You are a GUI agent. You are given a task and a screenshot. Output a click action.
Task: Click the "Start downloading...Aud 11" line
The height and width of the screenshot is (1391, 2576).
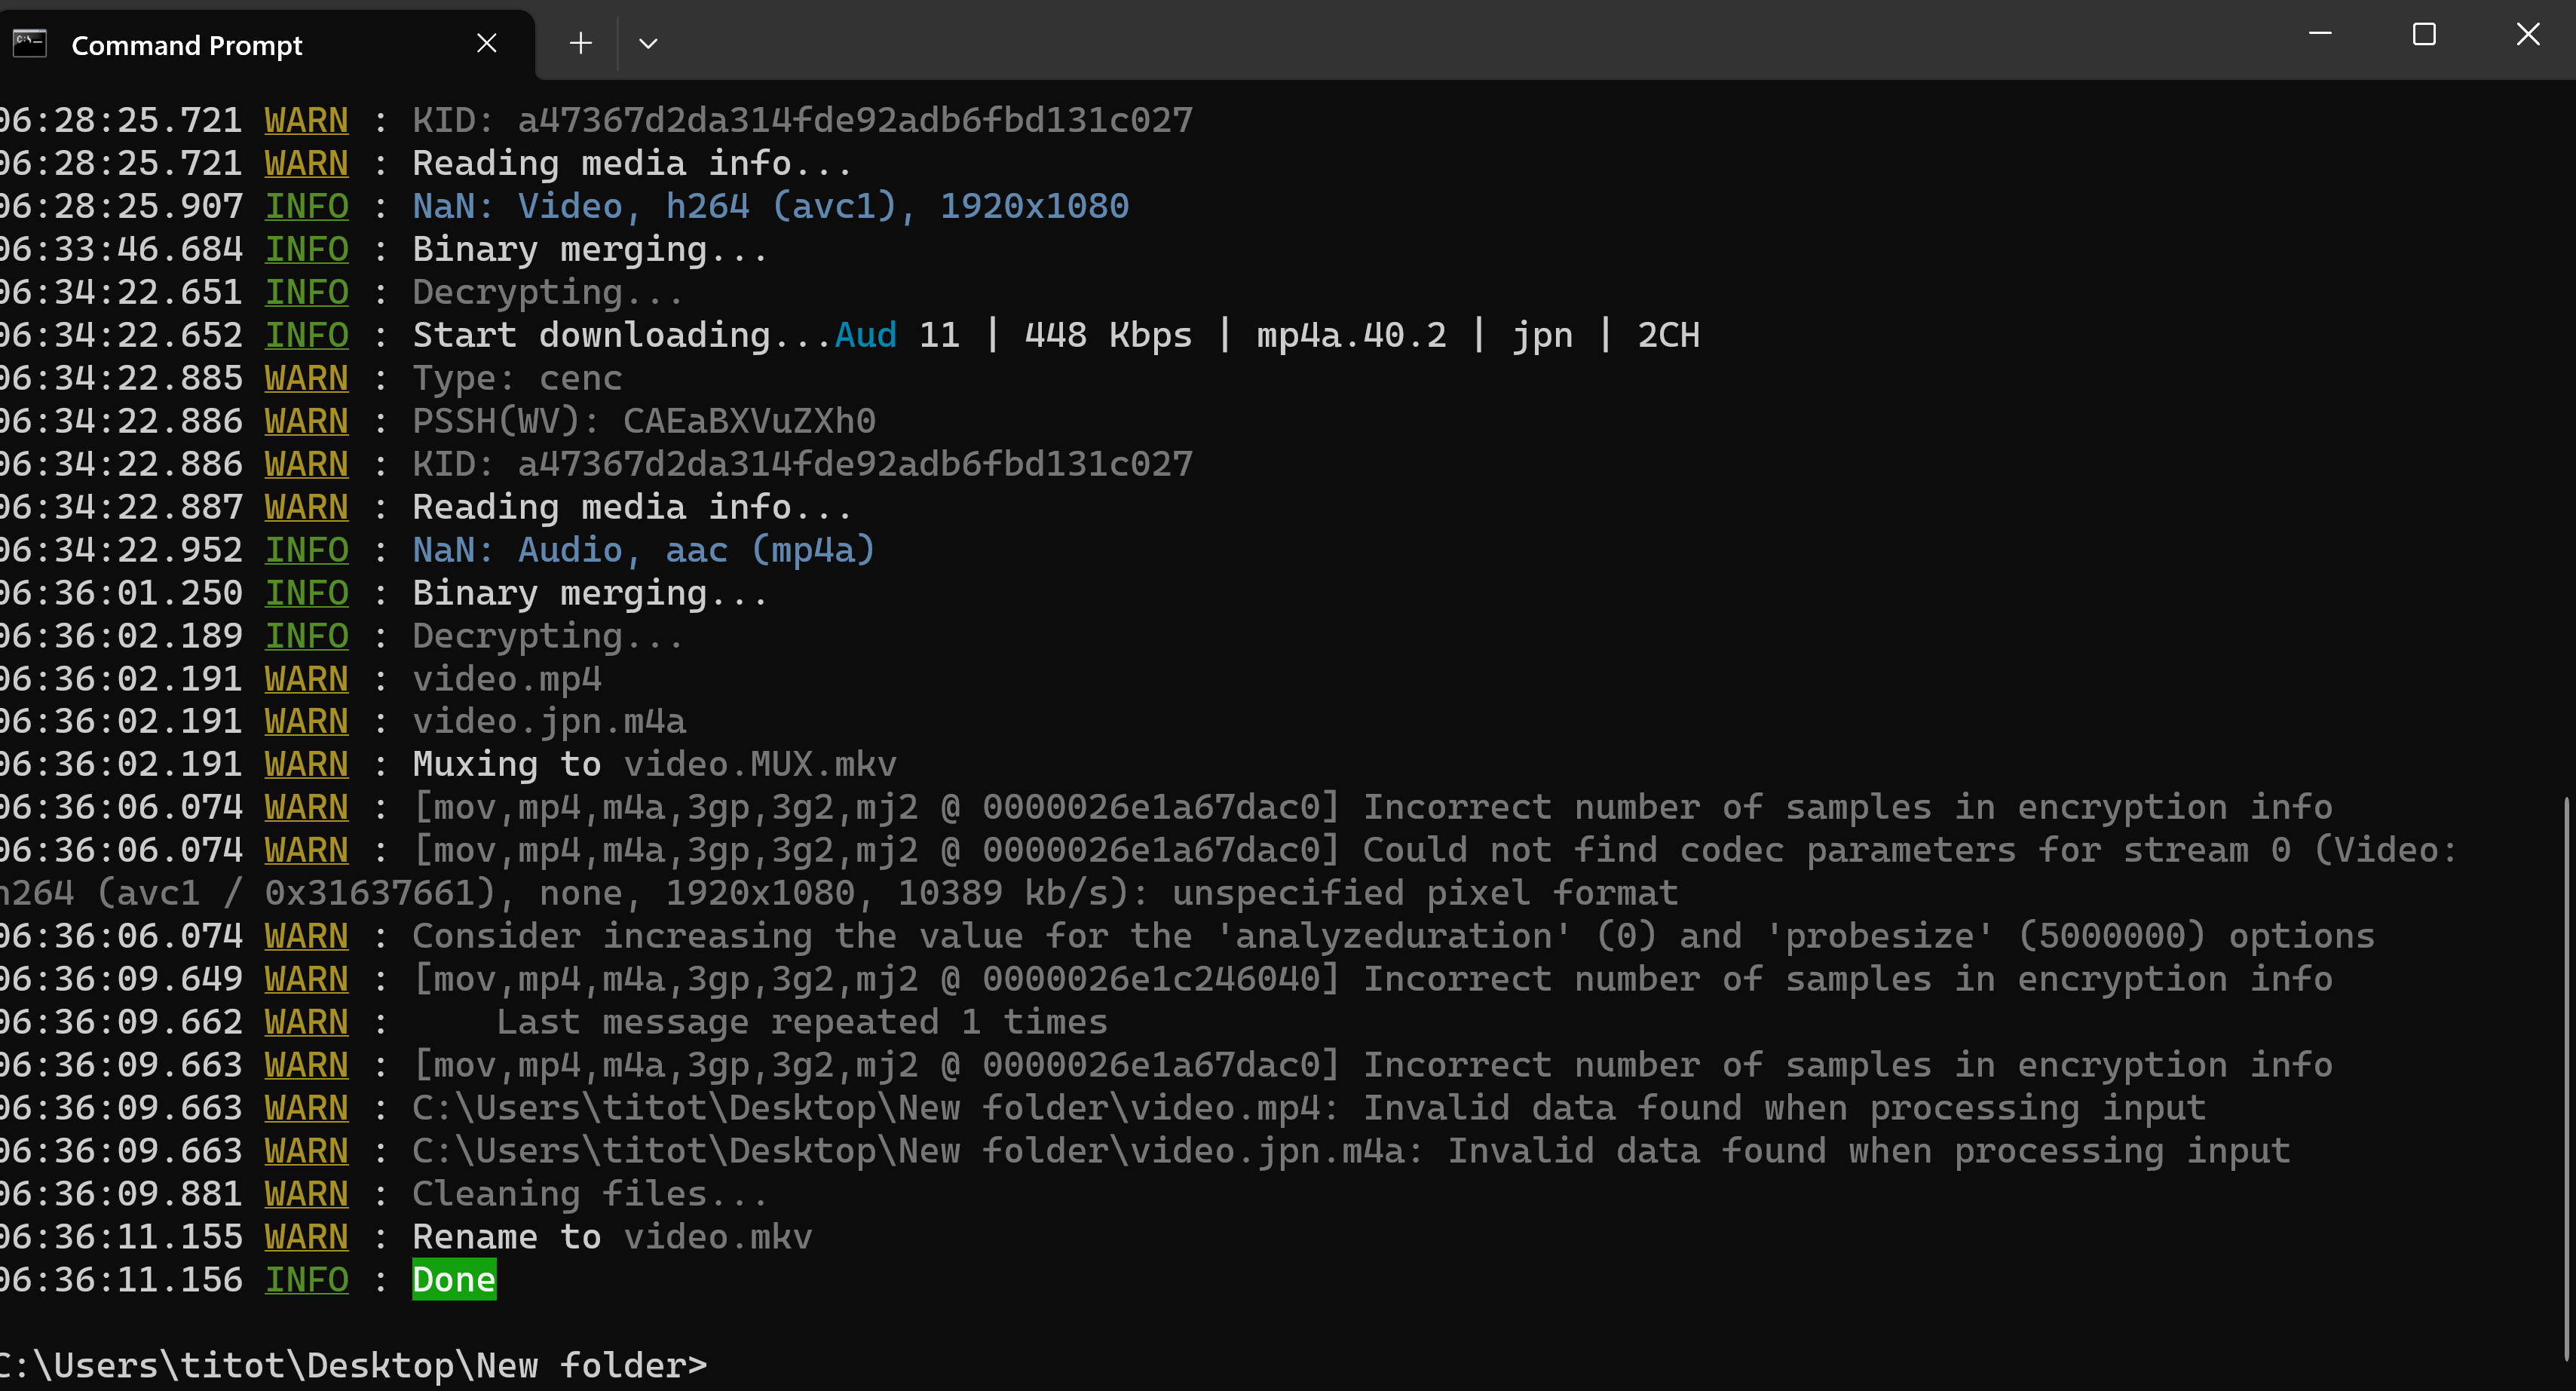pos(1055,335)
